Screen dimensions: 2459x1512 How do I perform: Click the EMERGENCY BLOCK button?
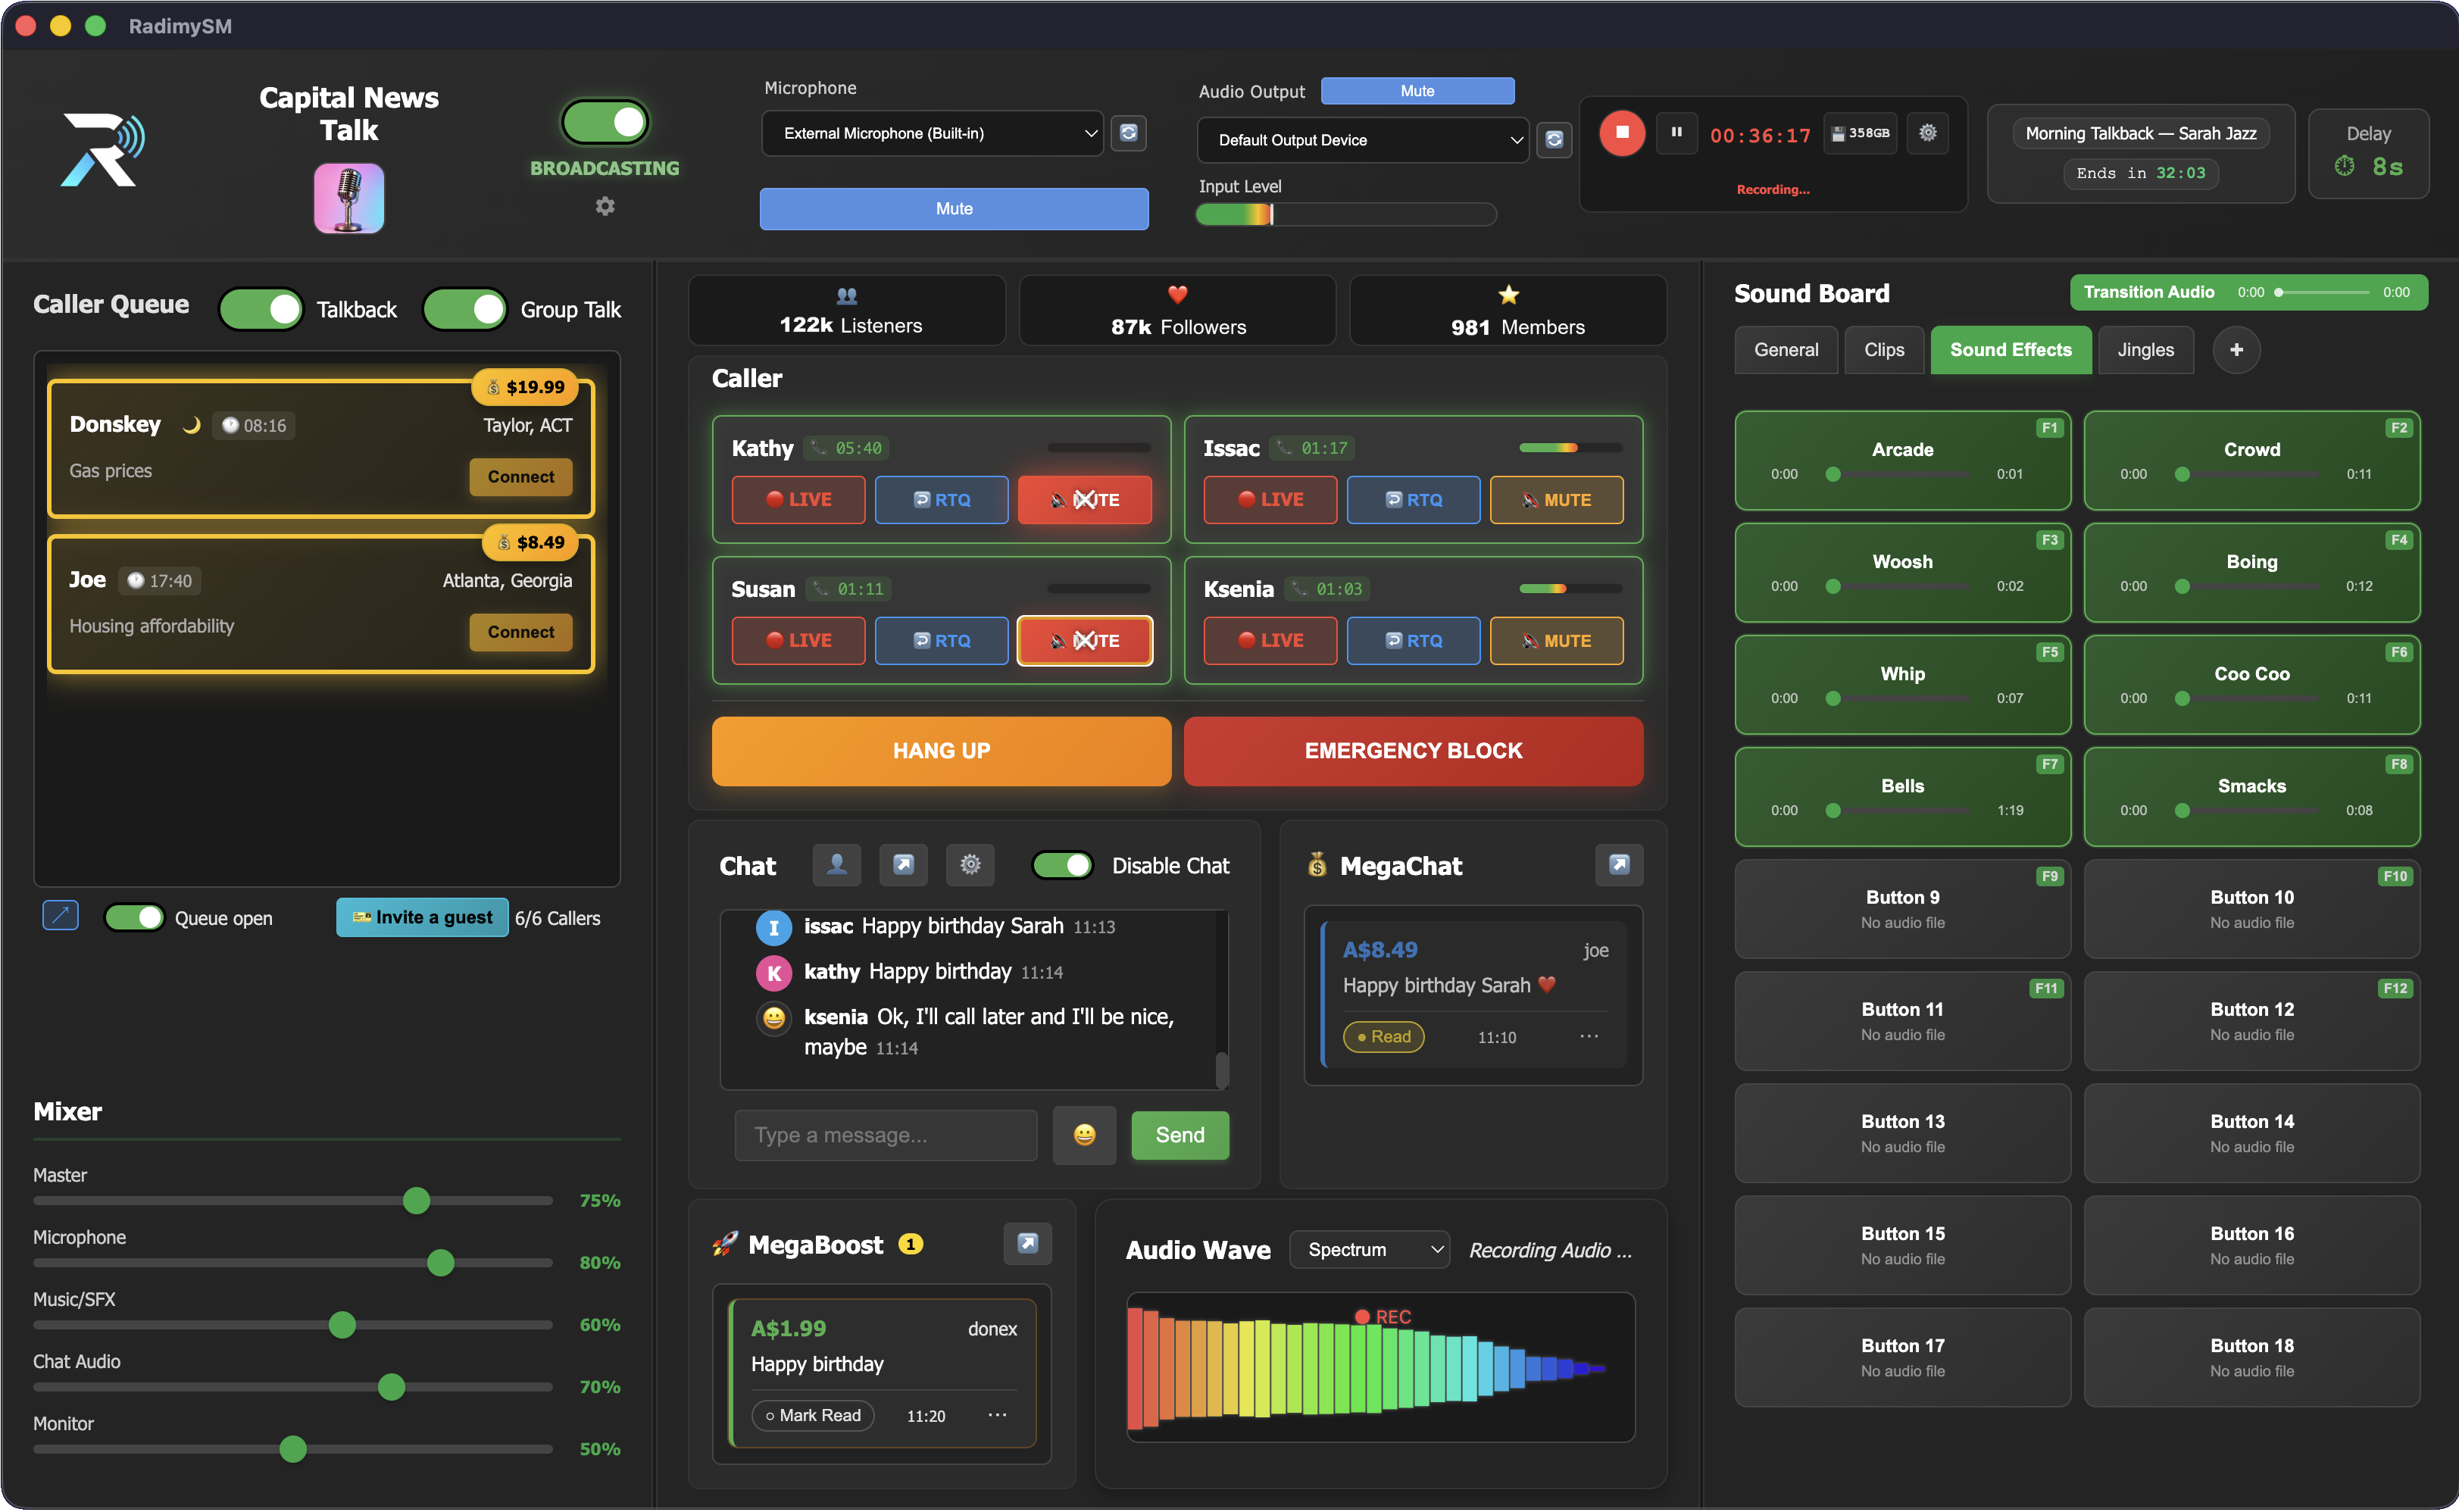[x=1413, y=750]
